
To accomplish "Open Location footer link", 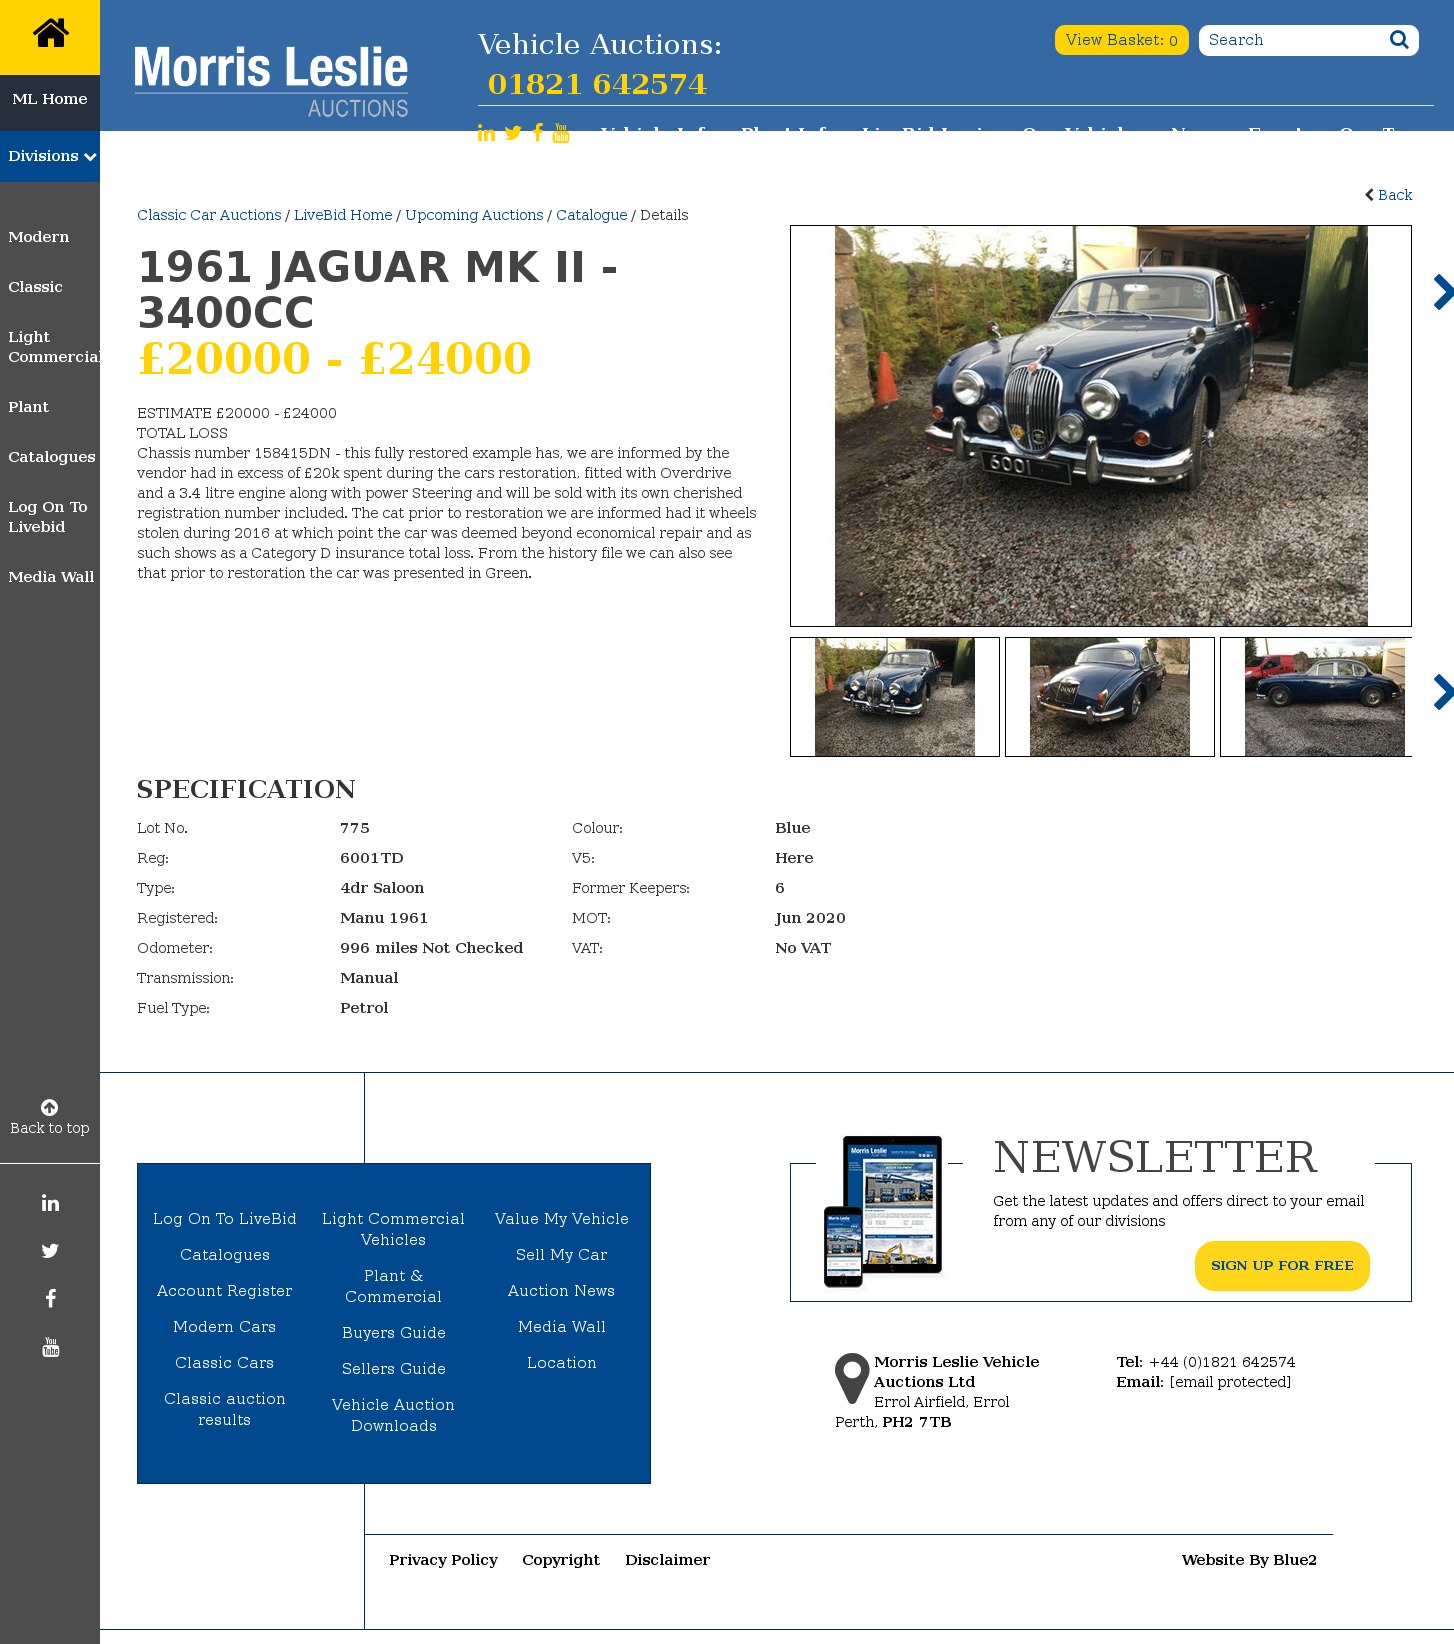I will (x=562, y=1363).
